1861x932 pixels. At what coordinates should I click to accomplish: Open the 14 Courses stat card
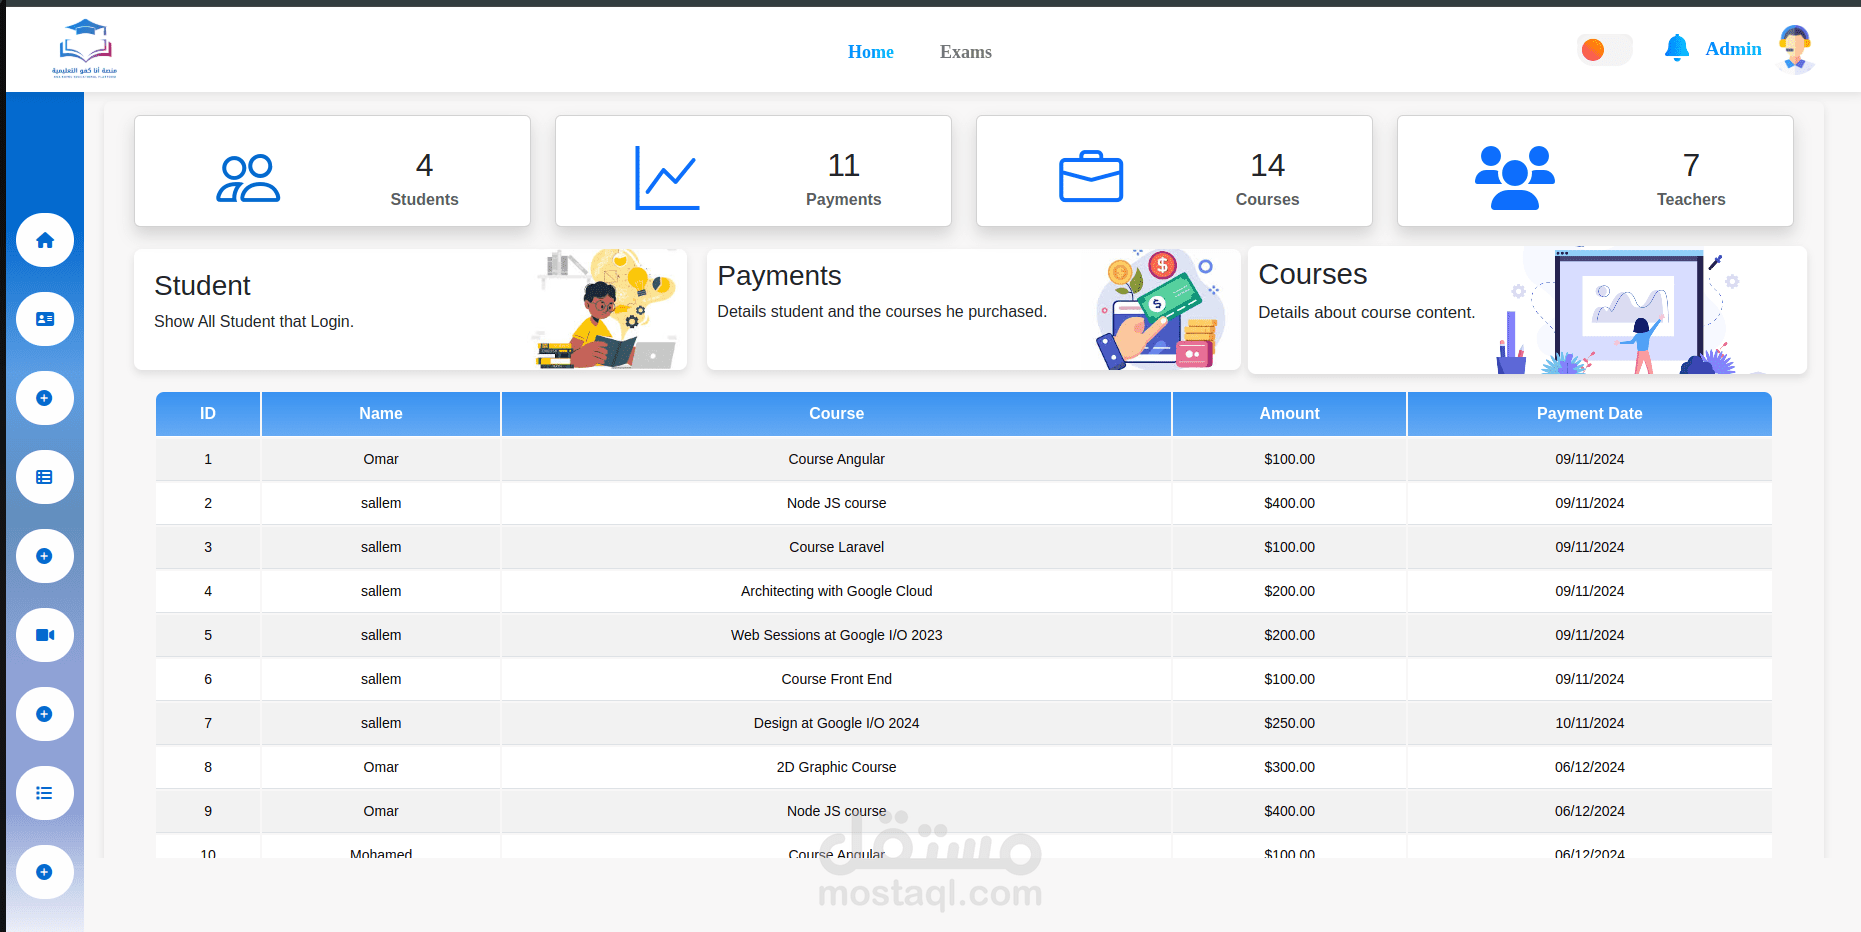(x=1174, y=171)
